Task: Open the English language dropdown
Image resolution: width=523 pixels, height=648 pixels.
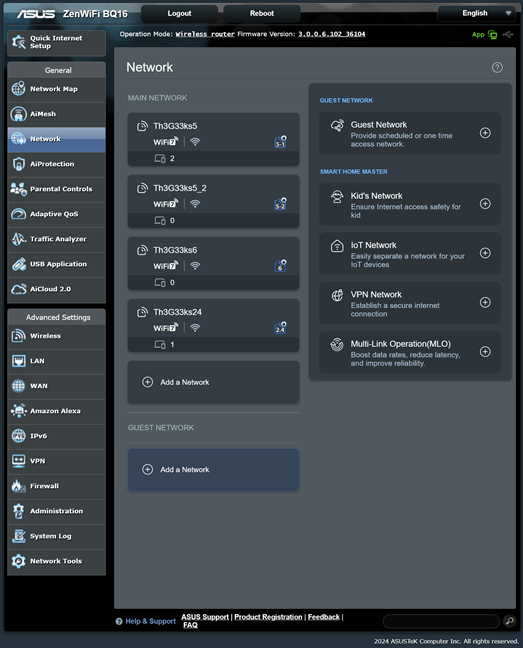Action: (x=477, y=13)
